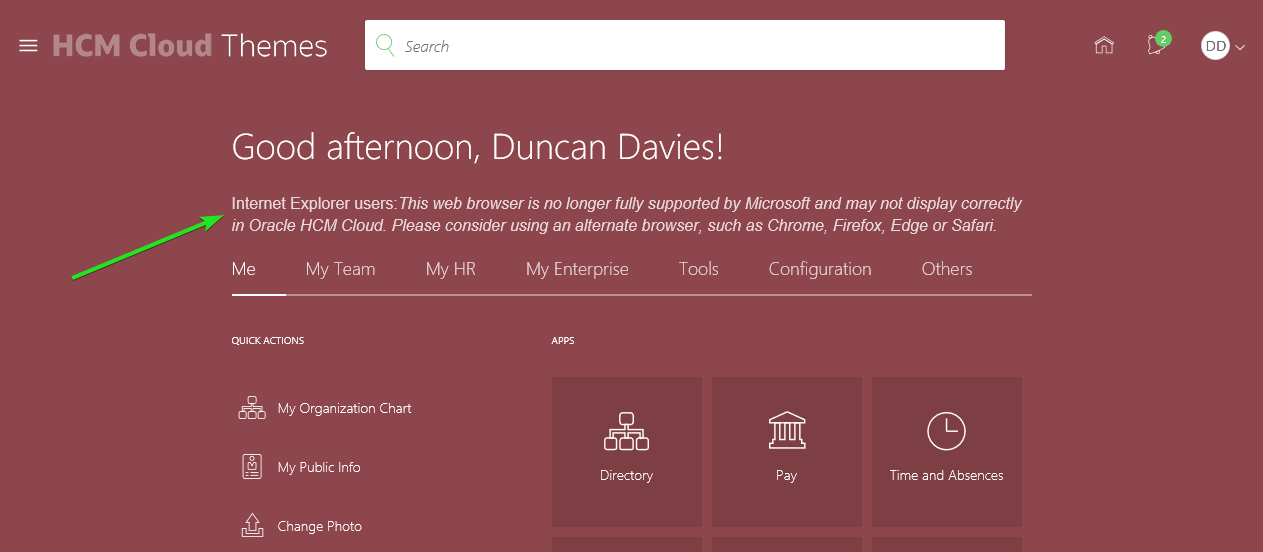Switch to the My Team tab

(x=341, y=269)
